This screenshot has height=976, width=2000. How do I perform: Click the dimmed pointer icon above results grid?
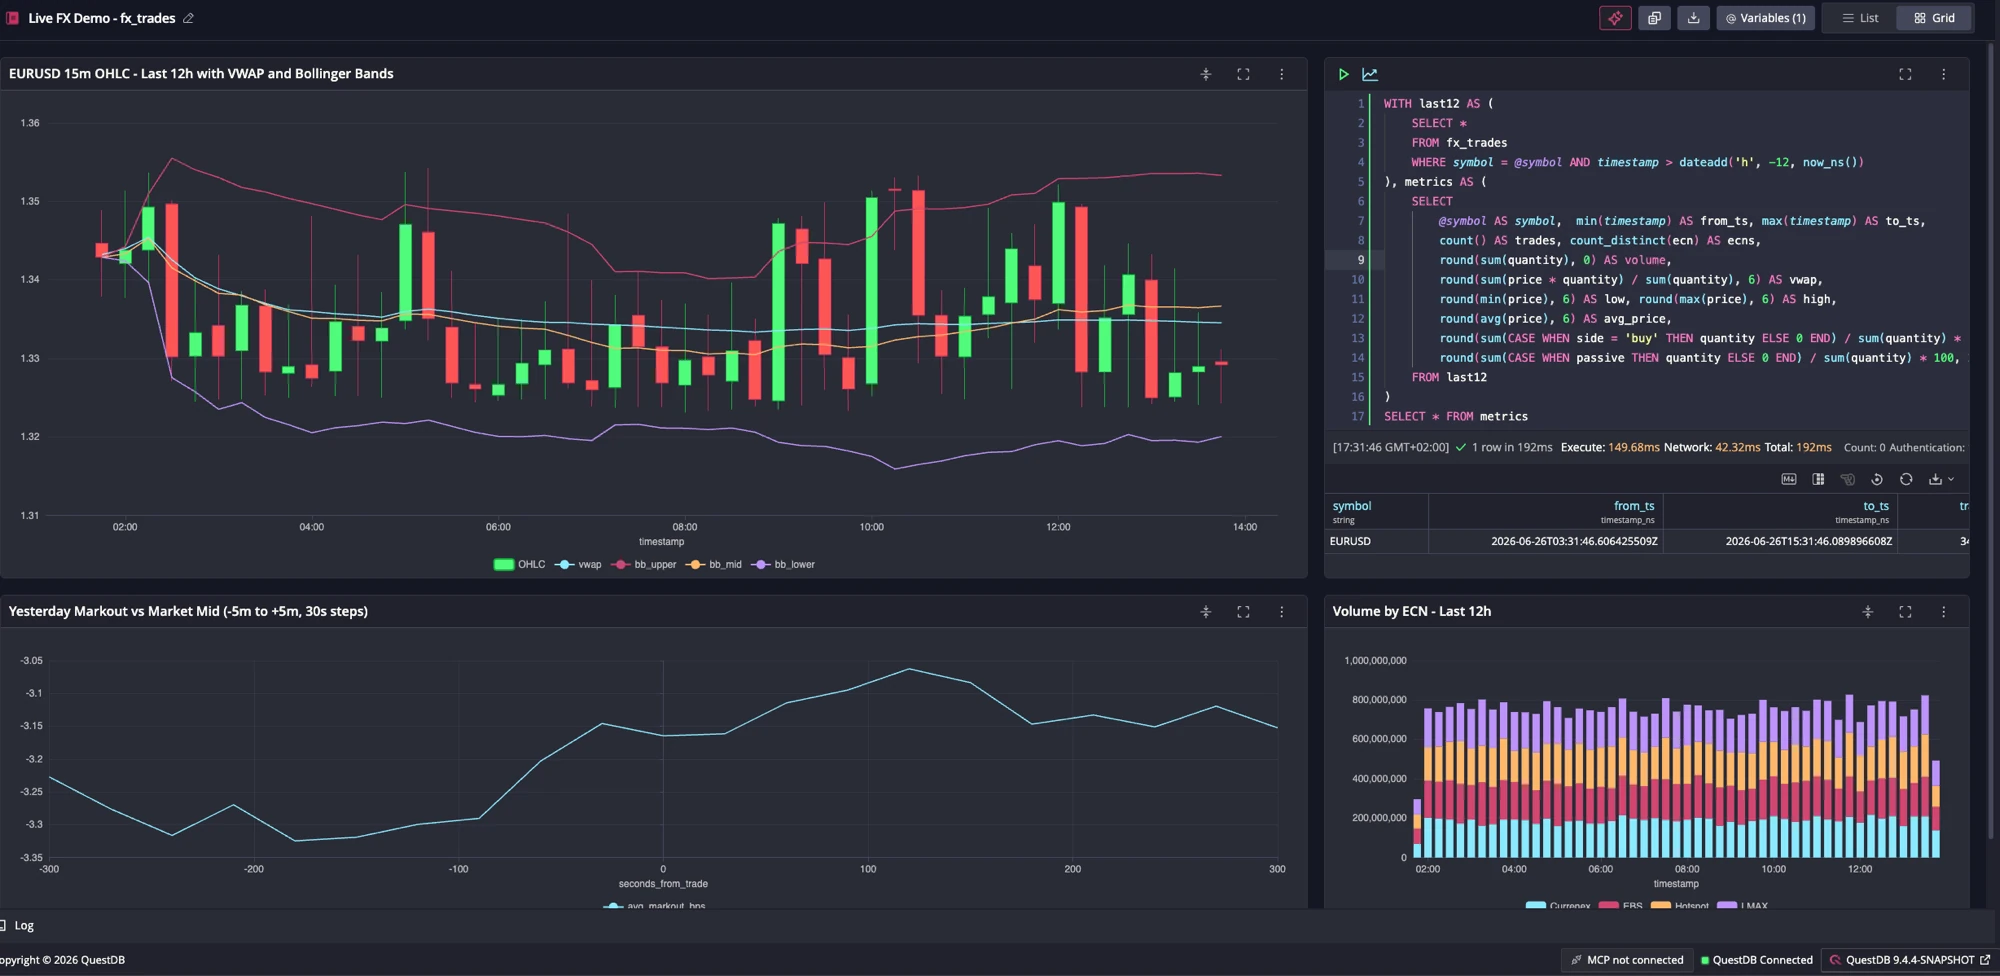point(1847,479)
